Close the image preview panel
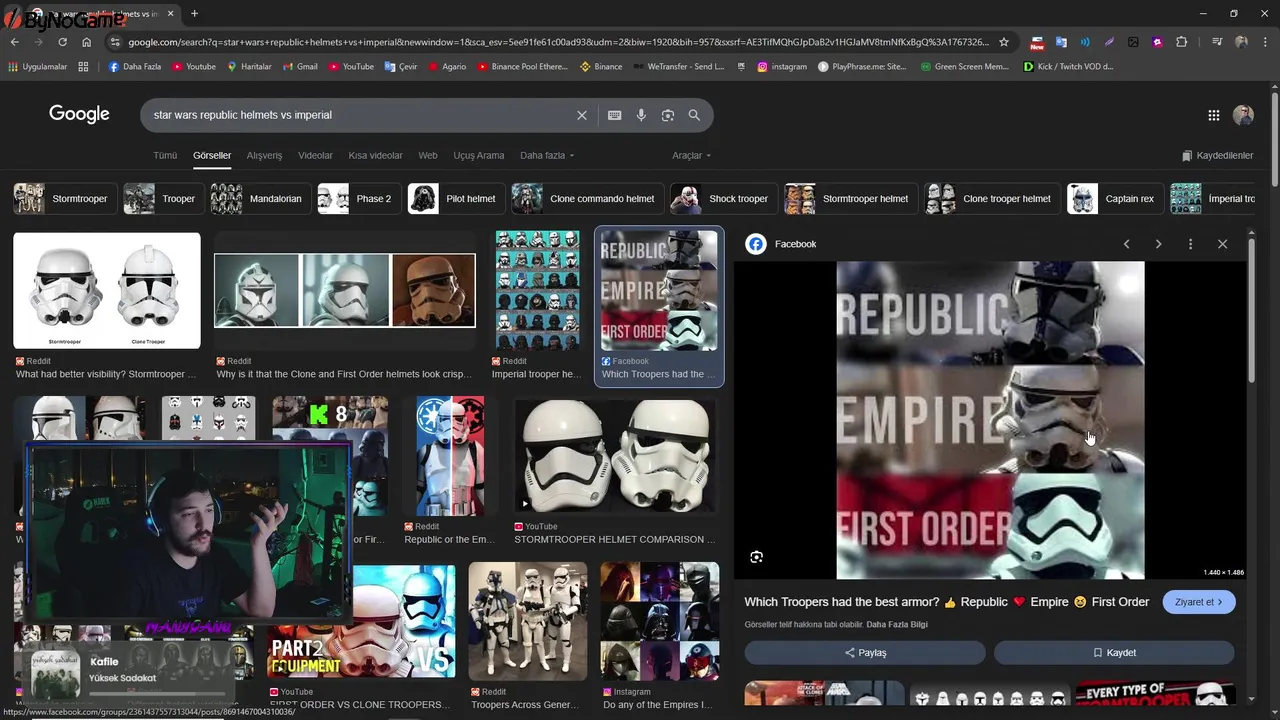This screenshot has width=1280, height=720. pos(1222,244)
